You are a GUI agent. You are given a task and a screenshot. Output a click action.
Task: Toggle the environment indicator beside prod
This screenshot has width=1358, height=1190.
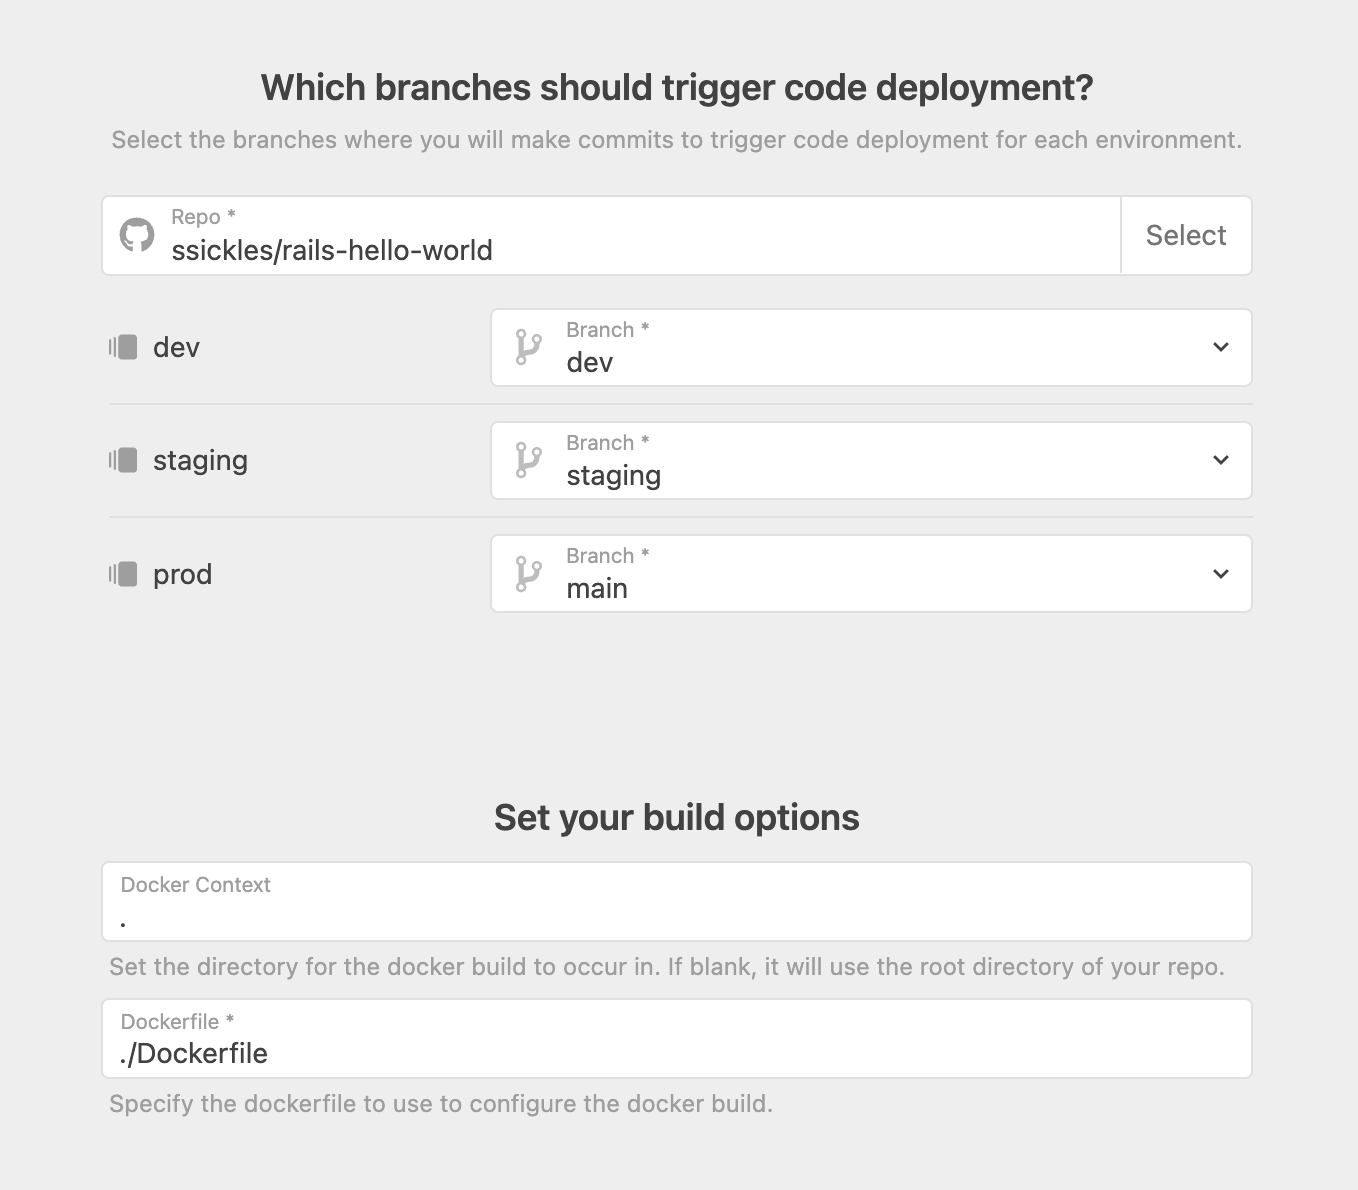(121, 573)
